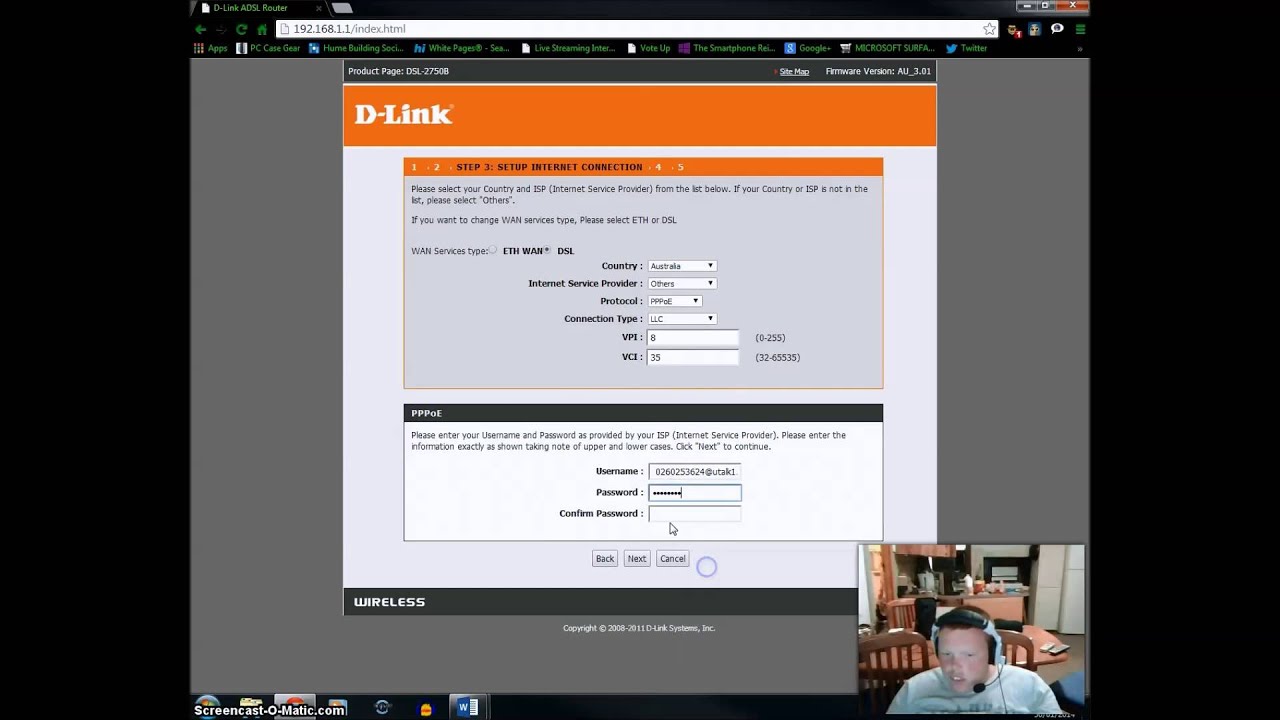1280x720 pixels.
Task: Click the Password field
Action: (x=694, y=492)
